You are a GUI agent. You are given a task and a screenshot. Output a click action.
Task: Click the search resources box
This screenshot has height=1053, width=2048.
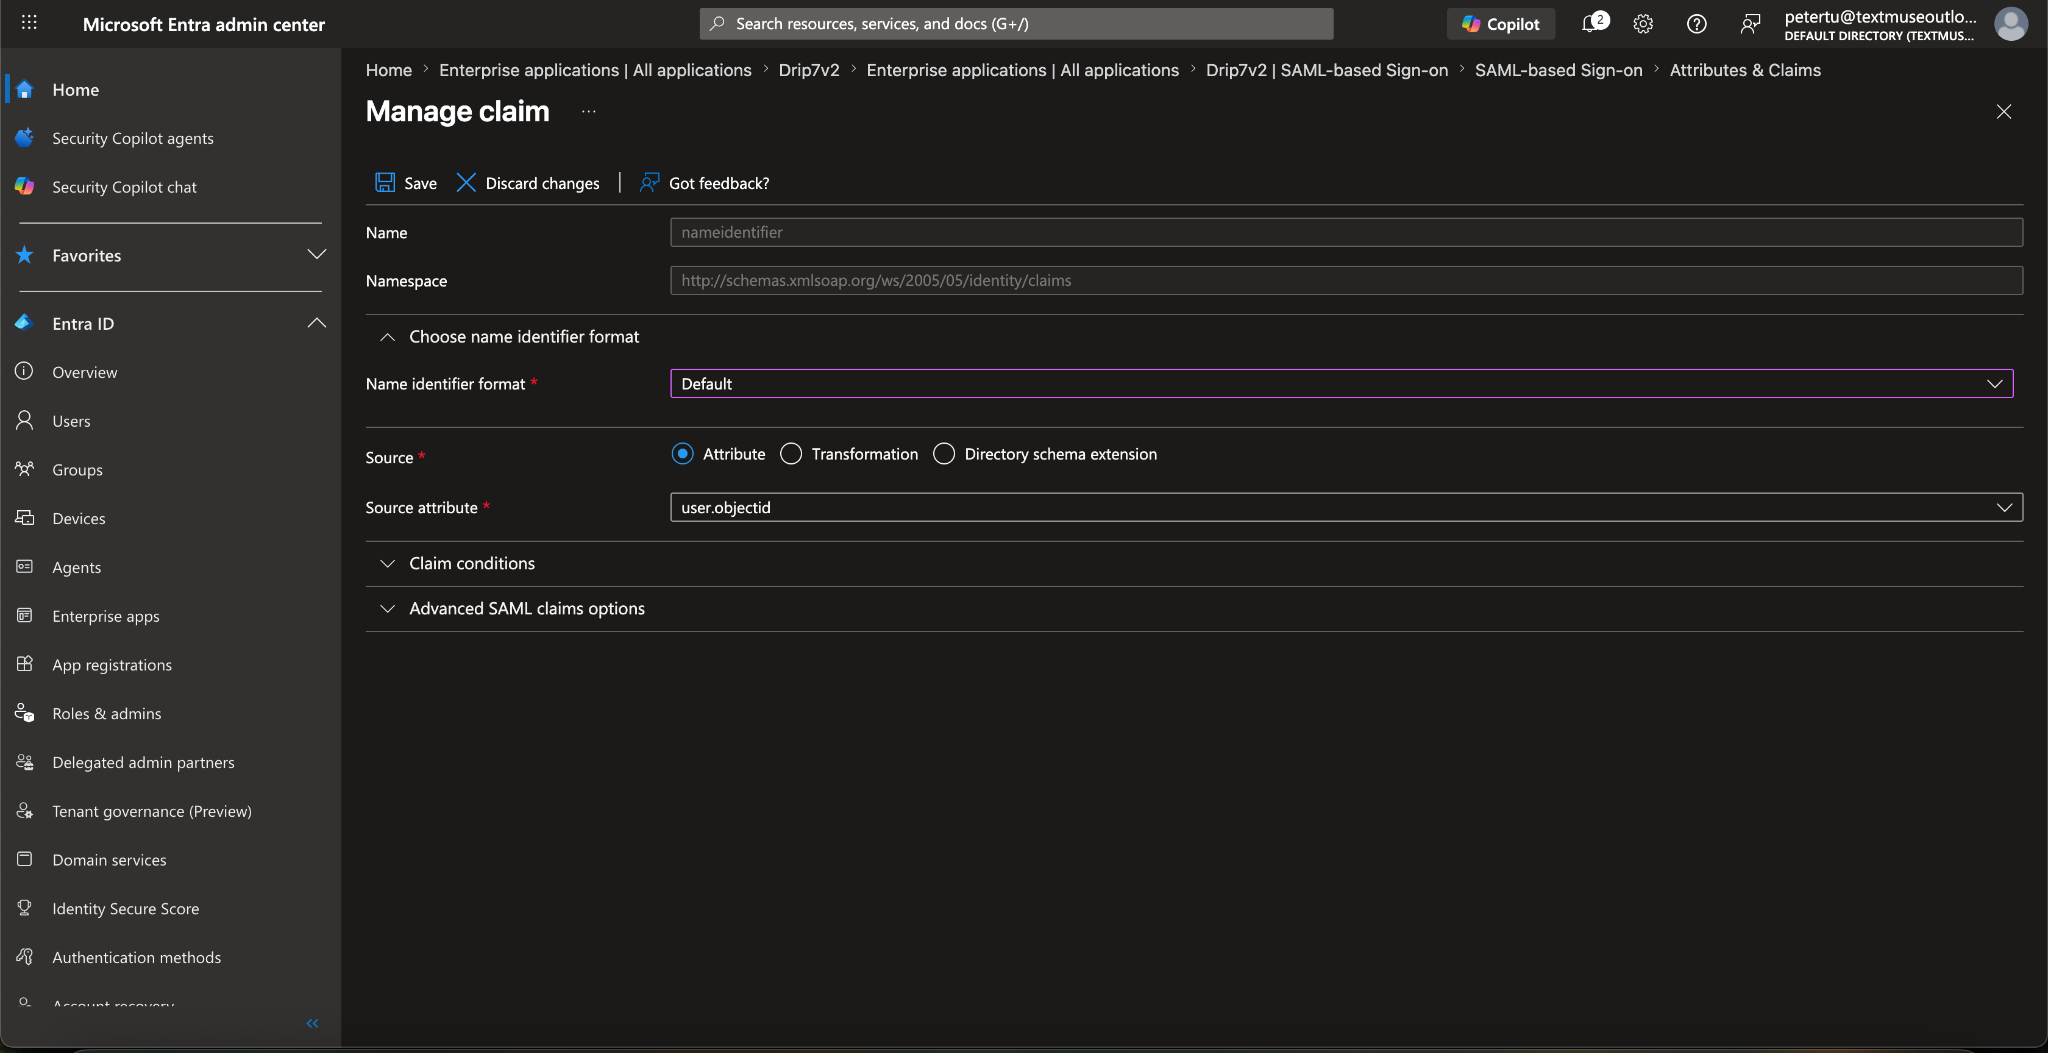click(1016, 24)
